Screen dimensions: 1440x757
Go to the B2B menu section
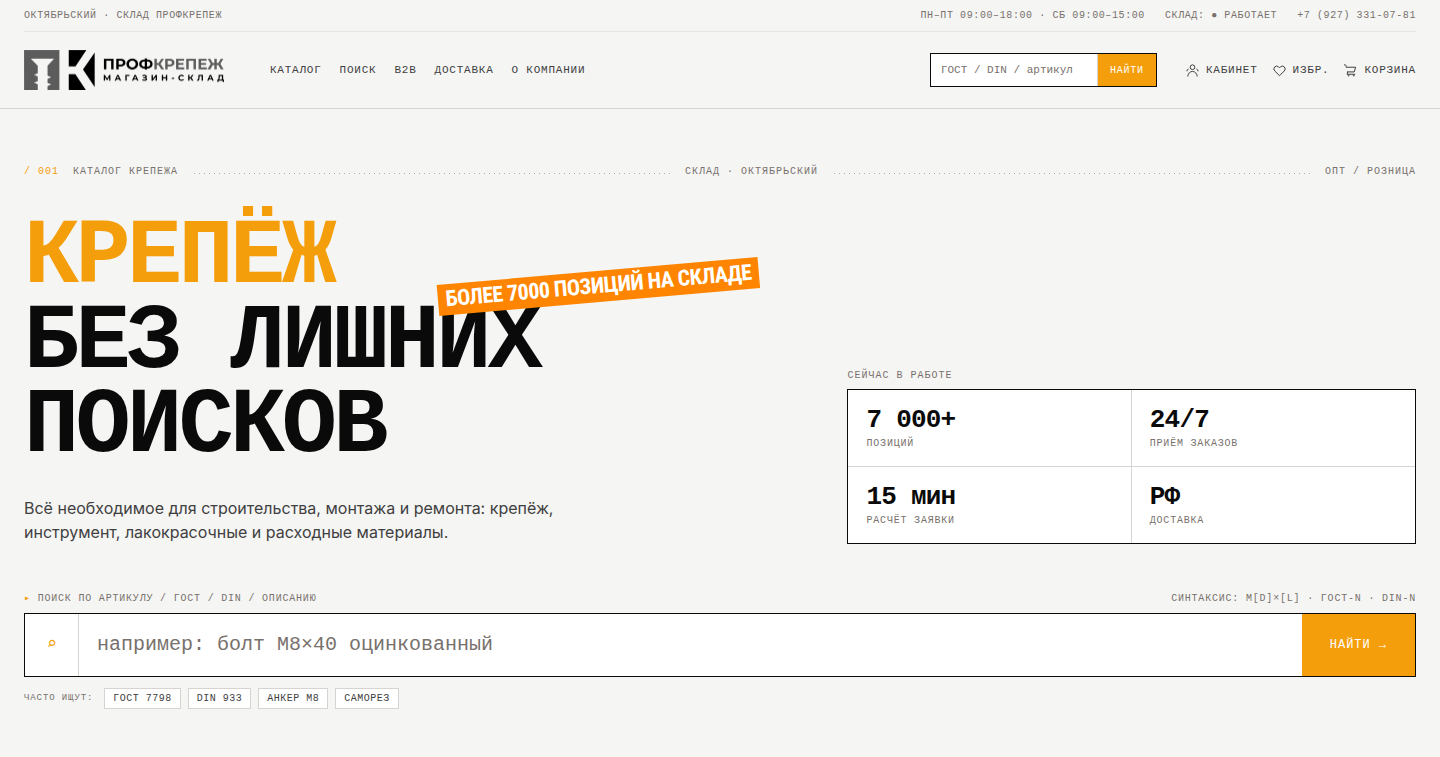click(x=405, y=70)
